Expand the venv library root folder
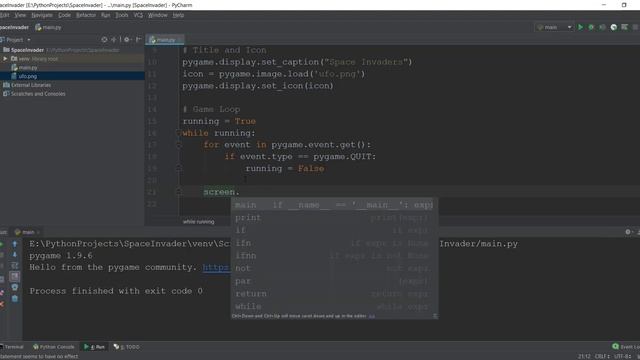This screenshot has height=360, width=640. point(5,59)
